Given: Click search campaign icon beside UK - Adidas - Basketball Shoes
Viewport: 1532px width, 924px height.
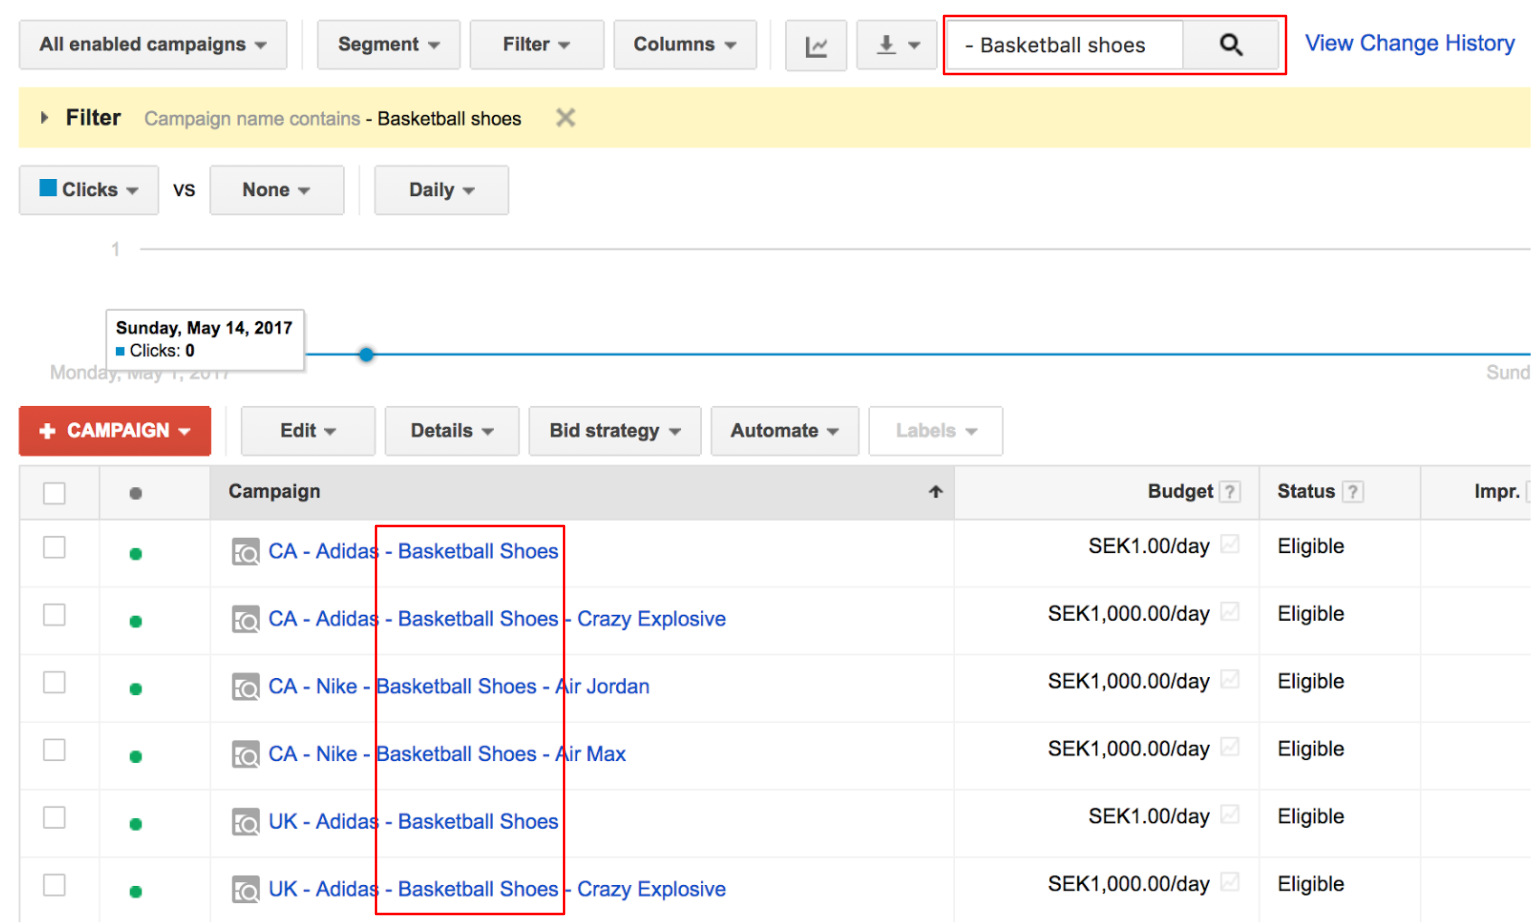Looking at the screenshot, I should [x=245, y=822].
